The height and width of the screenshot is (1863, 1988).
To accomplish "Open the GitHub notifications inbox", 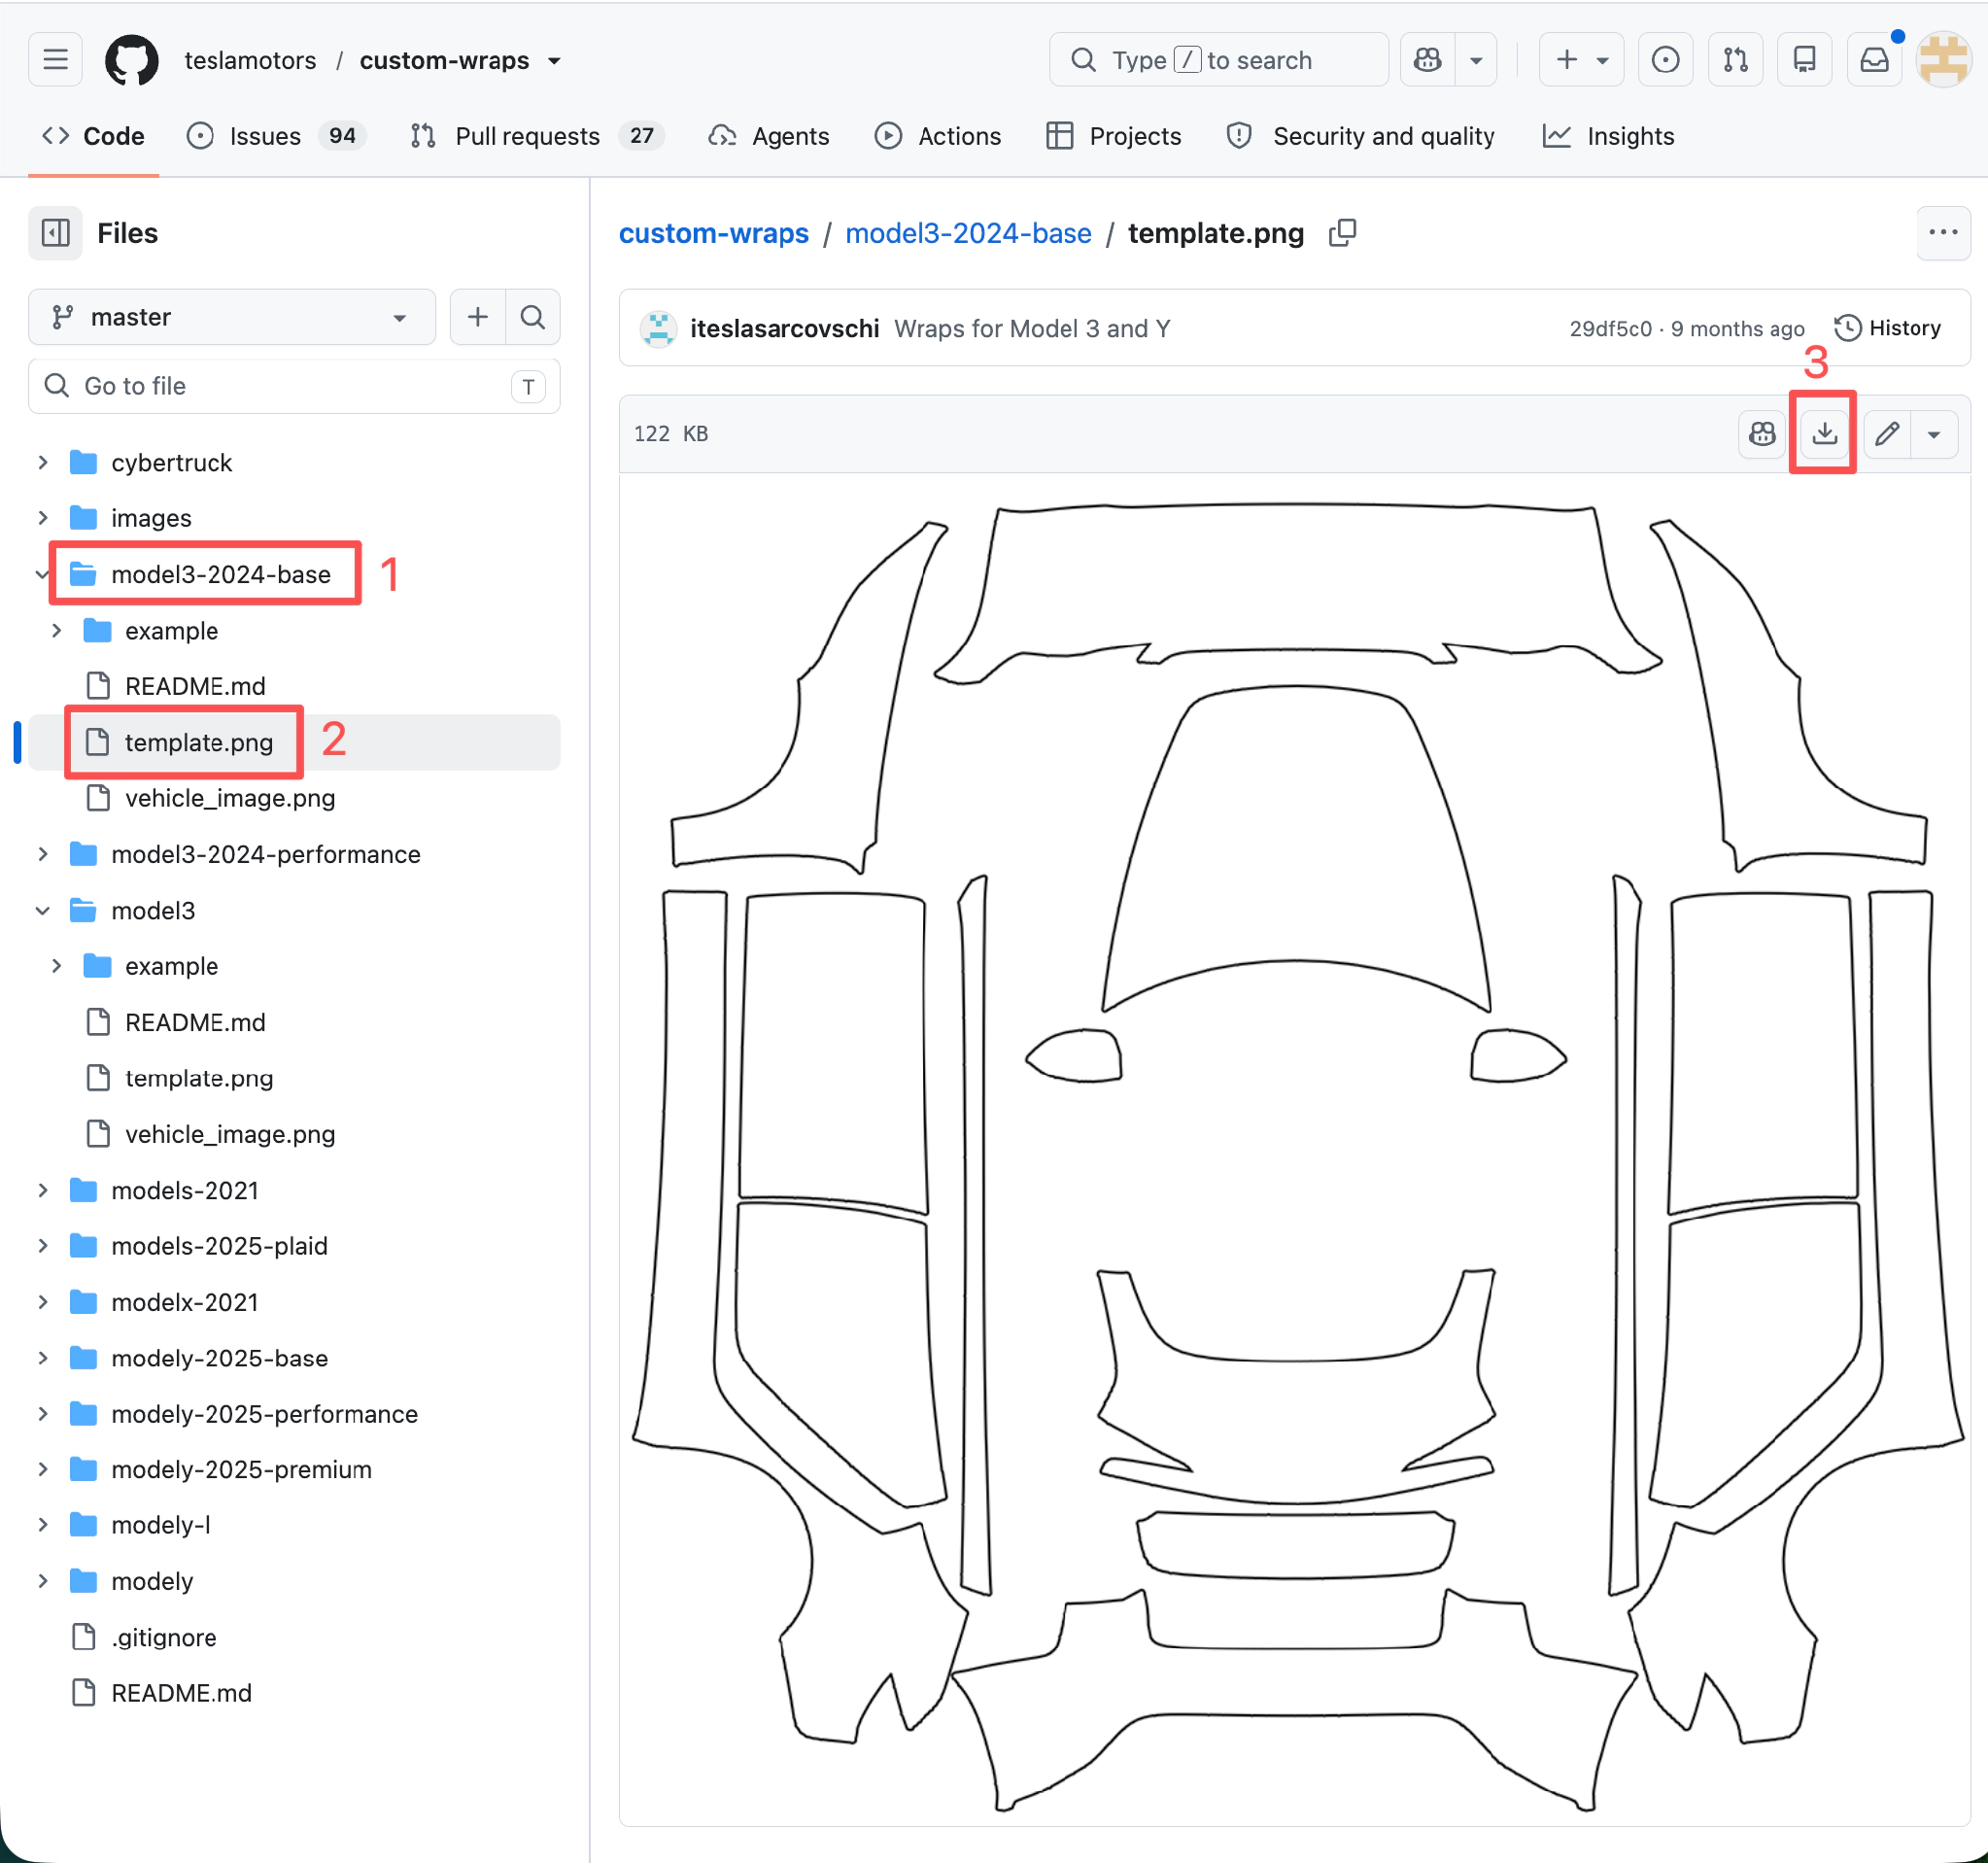I will pyautogui.click(x=1874, y=60).
